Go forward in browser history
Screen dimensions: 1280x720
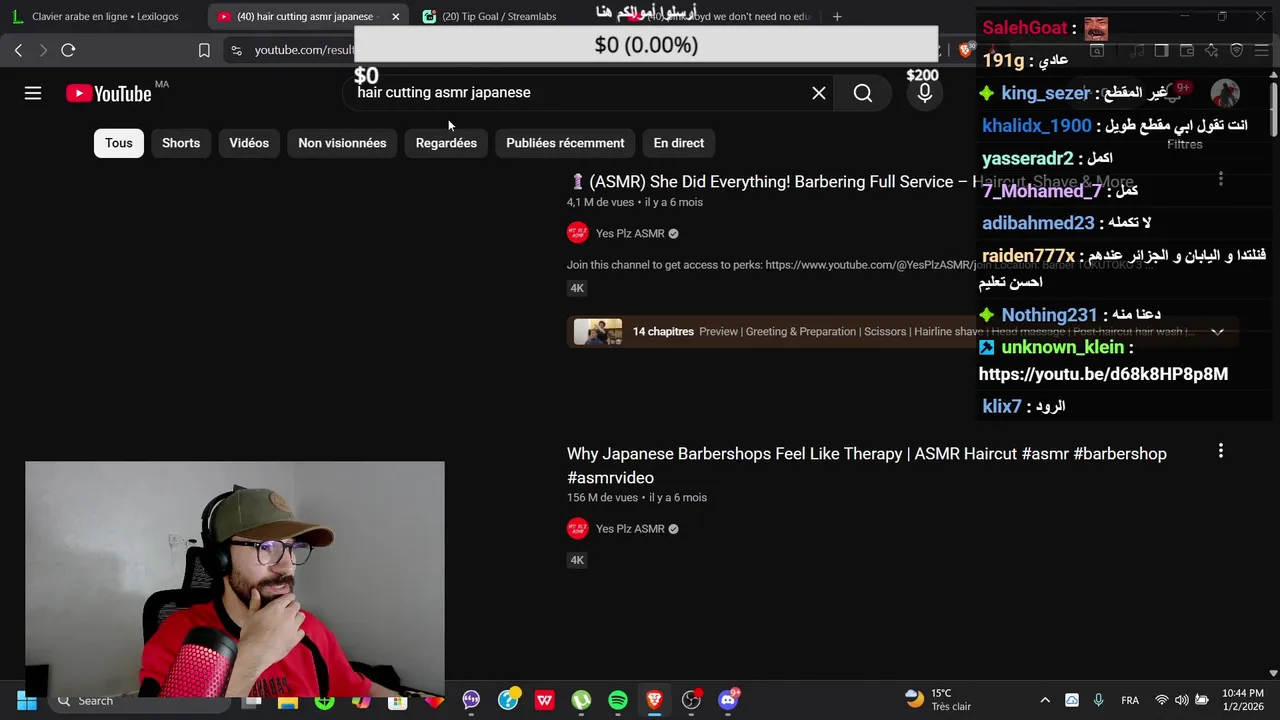(x=43, y=50)
